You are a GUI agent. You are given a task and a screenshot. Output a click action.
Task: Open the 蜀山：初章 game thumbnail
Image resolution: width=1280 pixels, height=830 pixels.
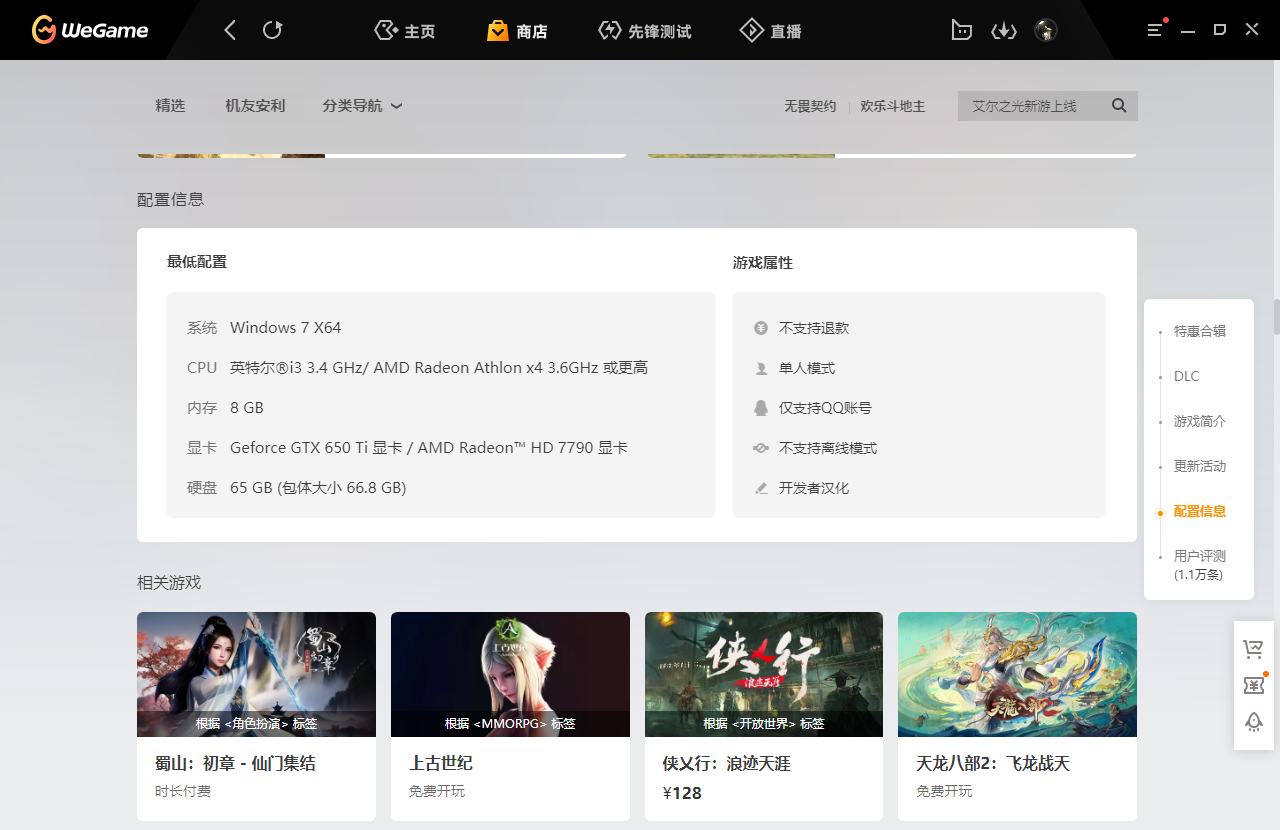[x=256, y=674]
